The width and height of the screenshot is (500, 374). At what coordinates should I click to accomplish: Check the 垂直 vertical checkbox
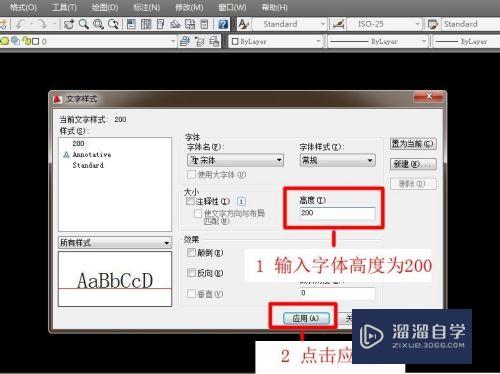tap(191, 293)
